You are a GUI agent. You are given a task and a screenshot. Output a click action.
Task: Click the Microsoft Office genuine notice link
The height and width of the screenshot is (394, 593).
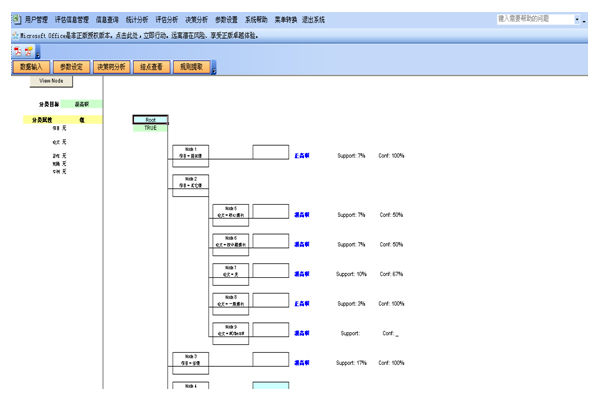(x=139, y=36)
